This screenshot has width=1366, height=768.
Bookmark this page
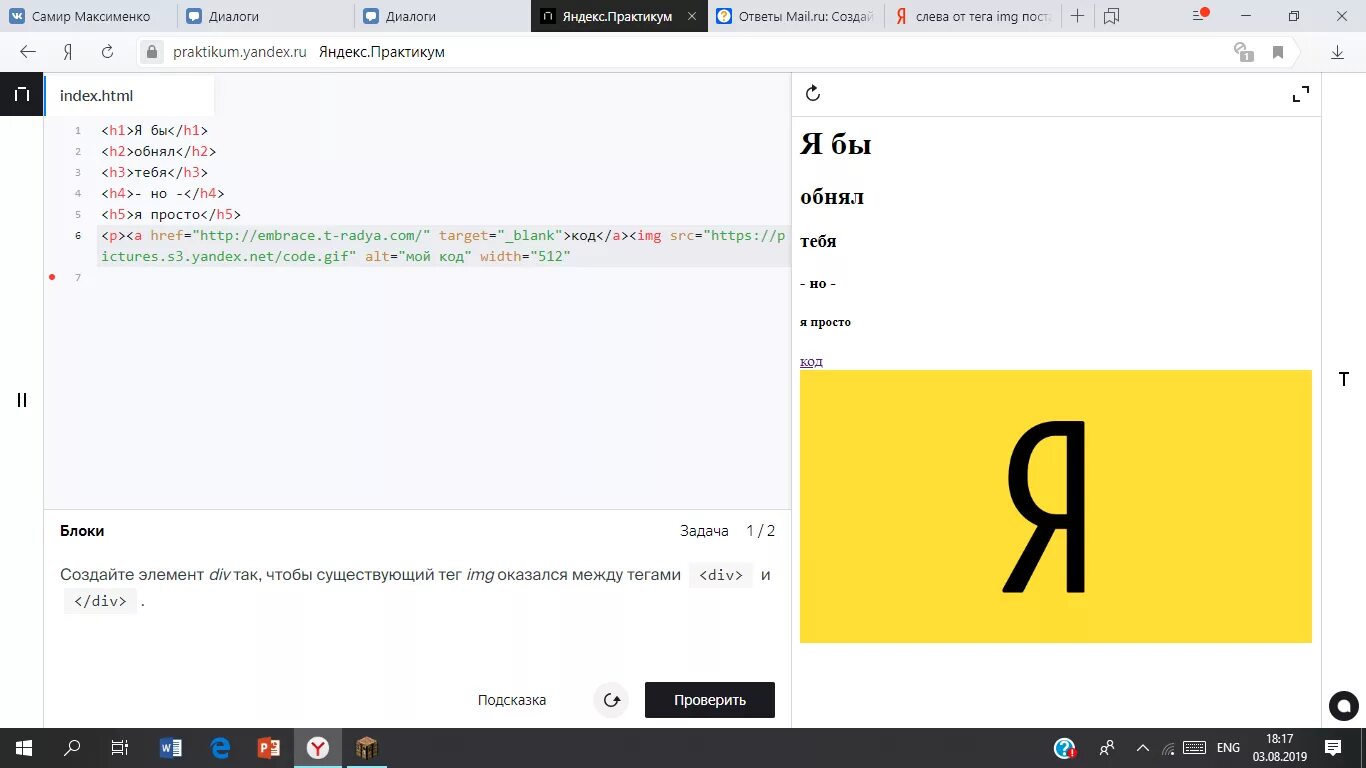tap(1278, 52)
